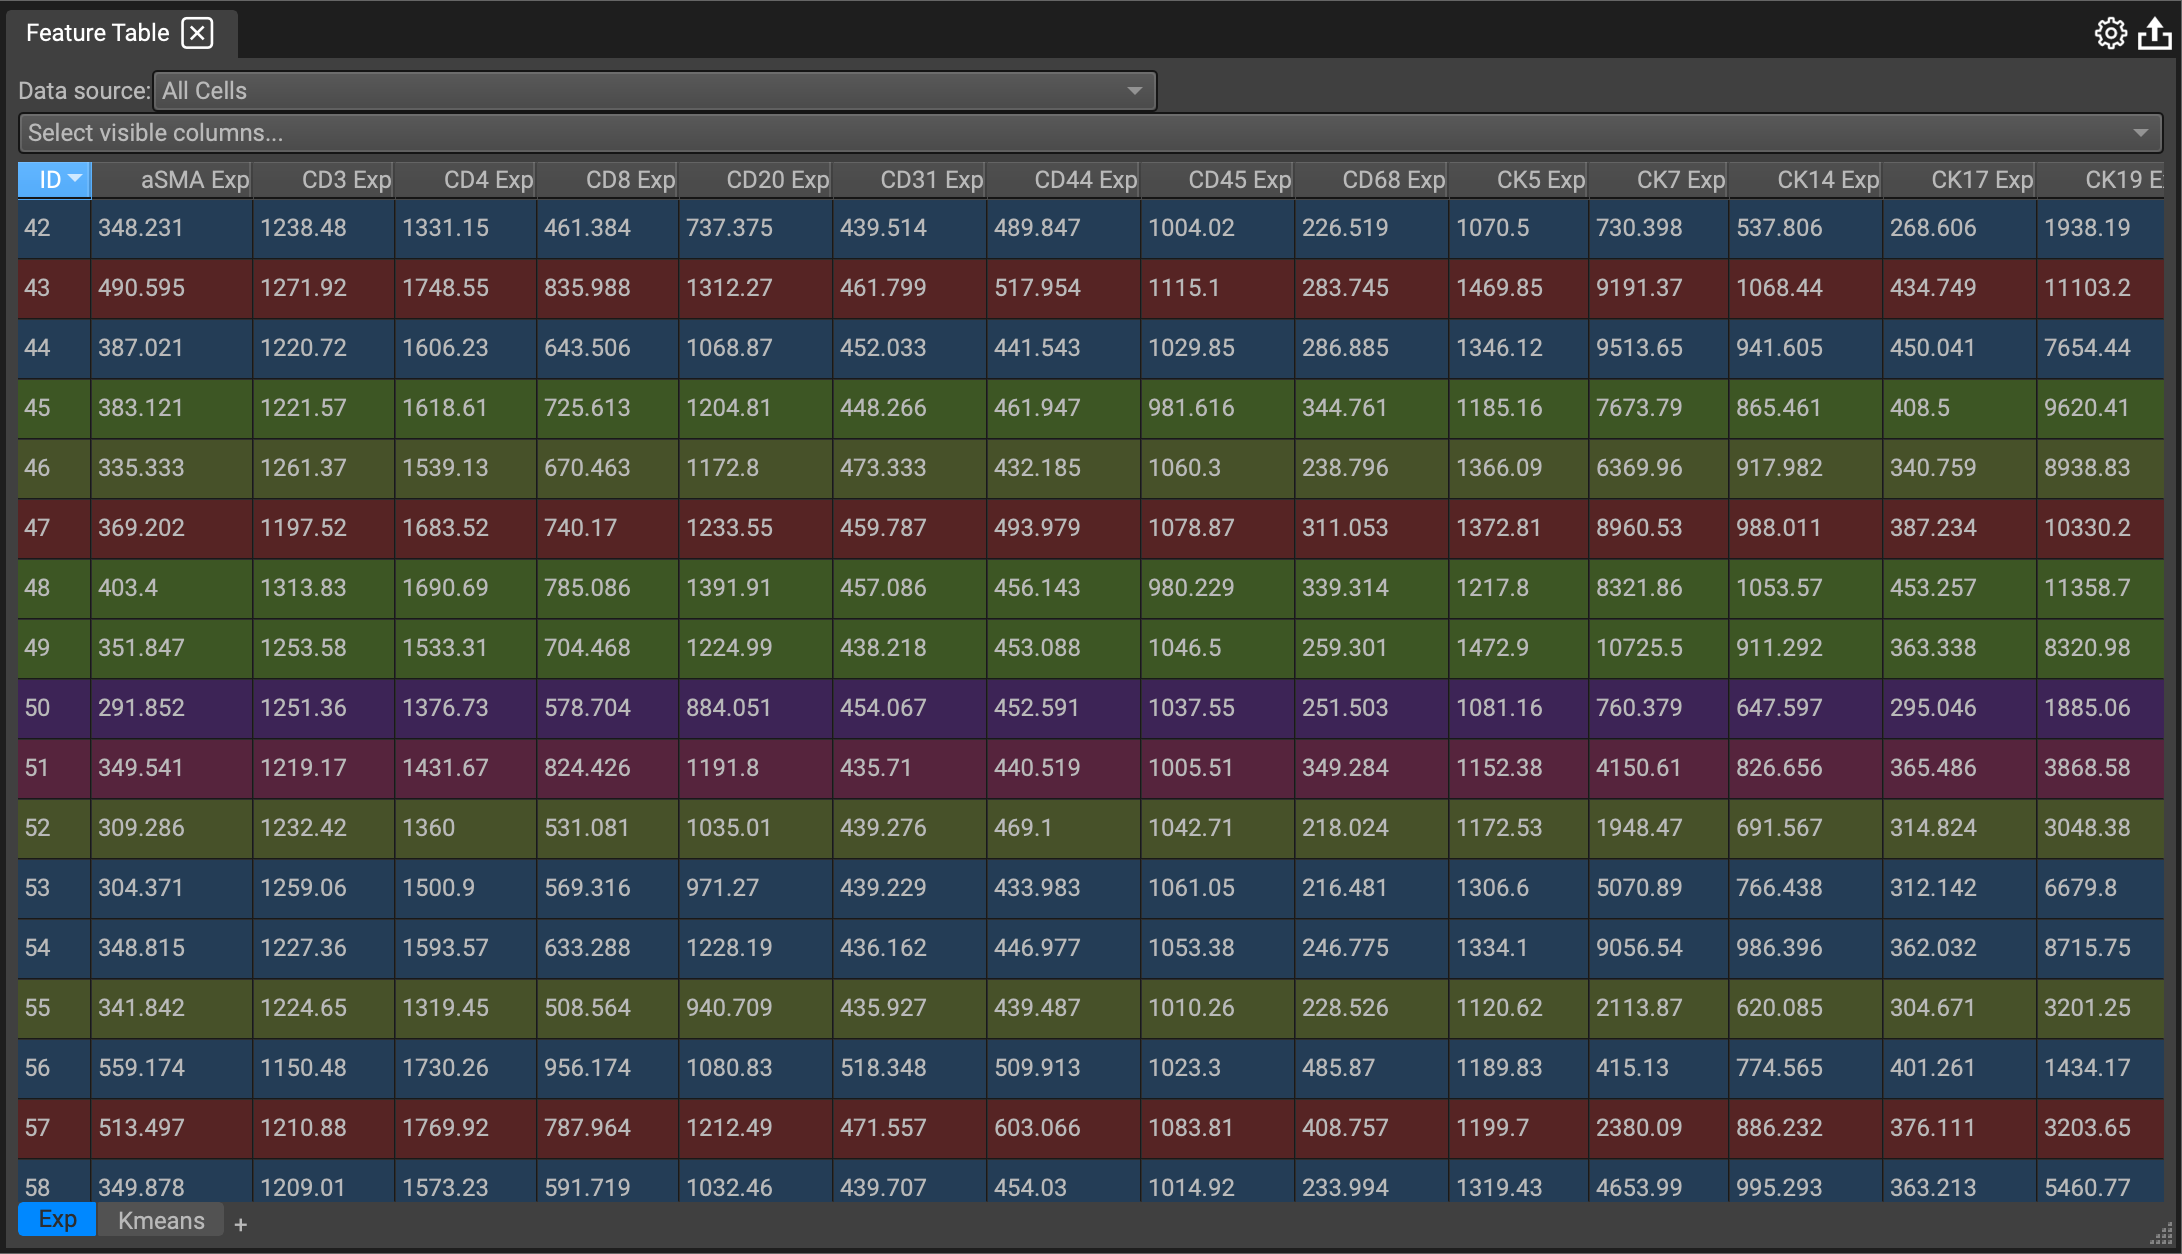Close the Feature Table tab
Viewport: 2182px width, 1254px height.
tap(197, 33)
